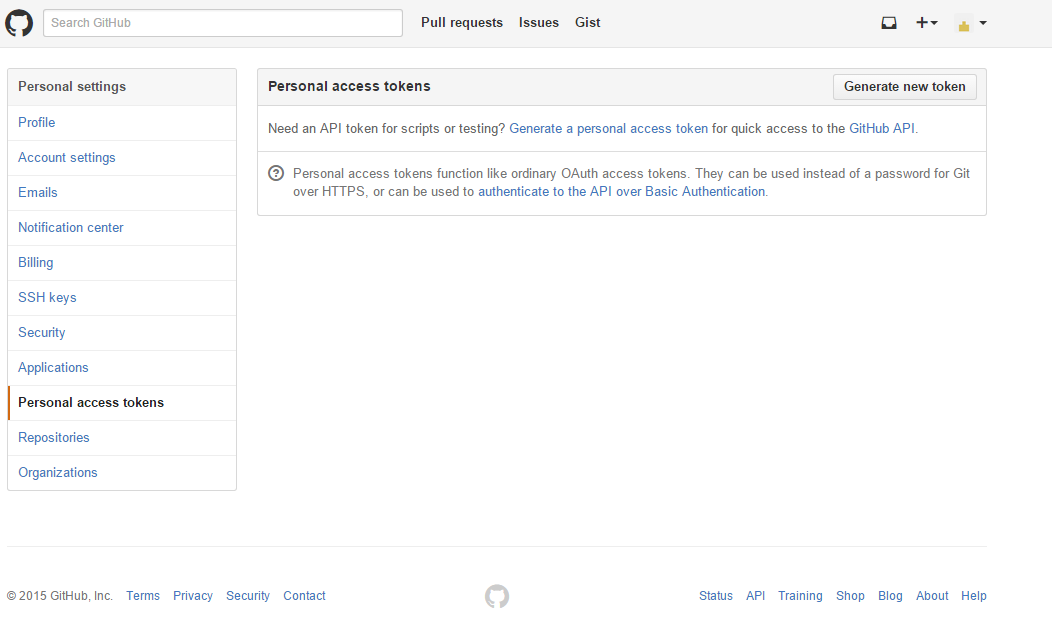This screenshot has width=1052, height=623.
Task: Open the GitHub API link
Action: [x=882, y=129]
